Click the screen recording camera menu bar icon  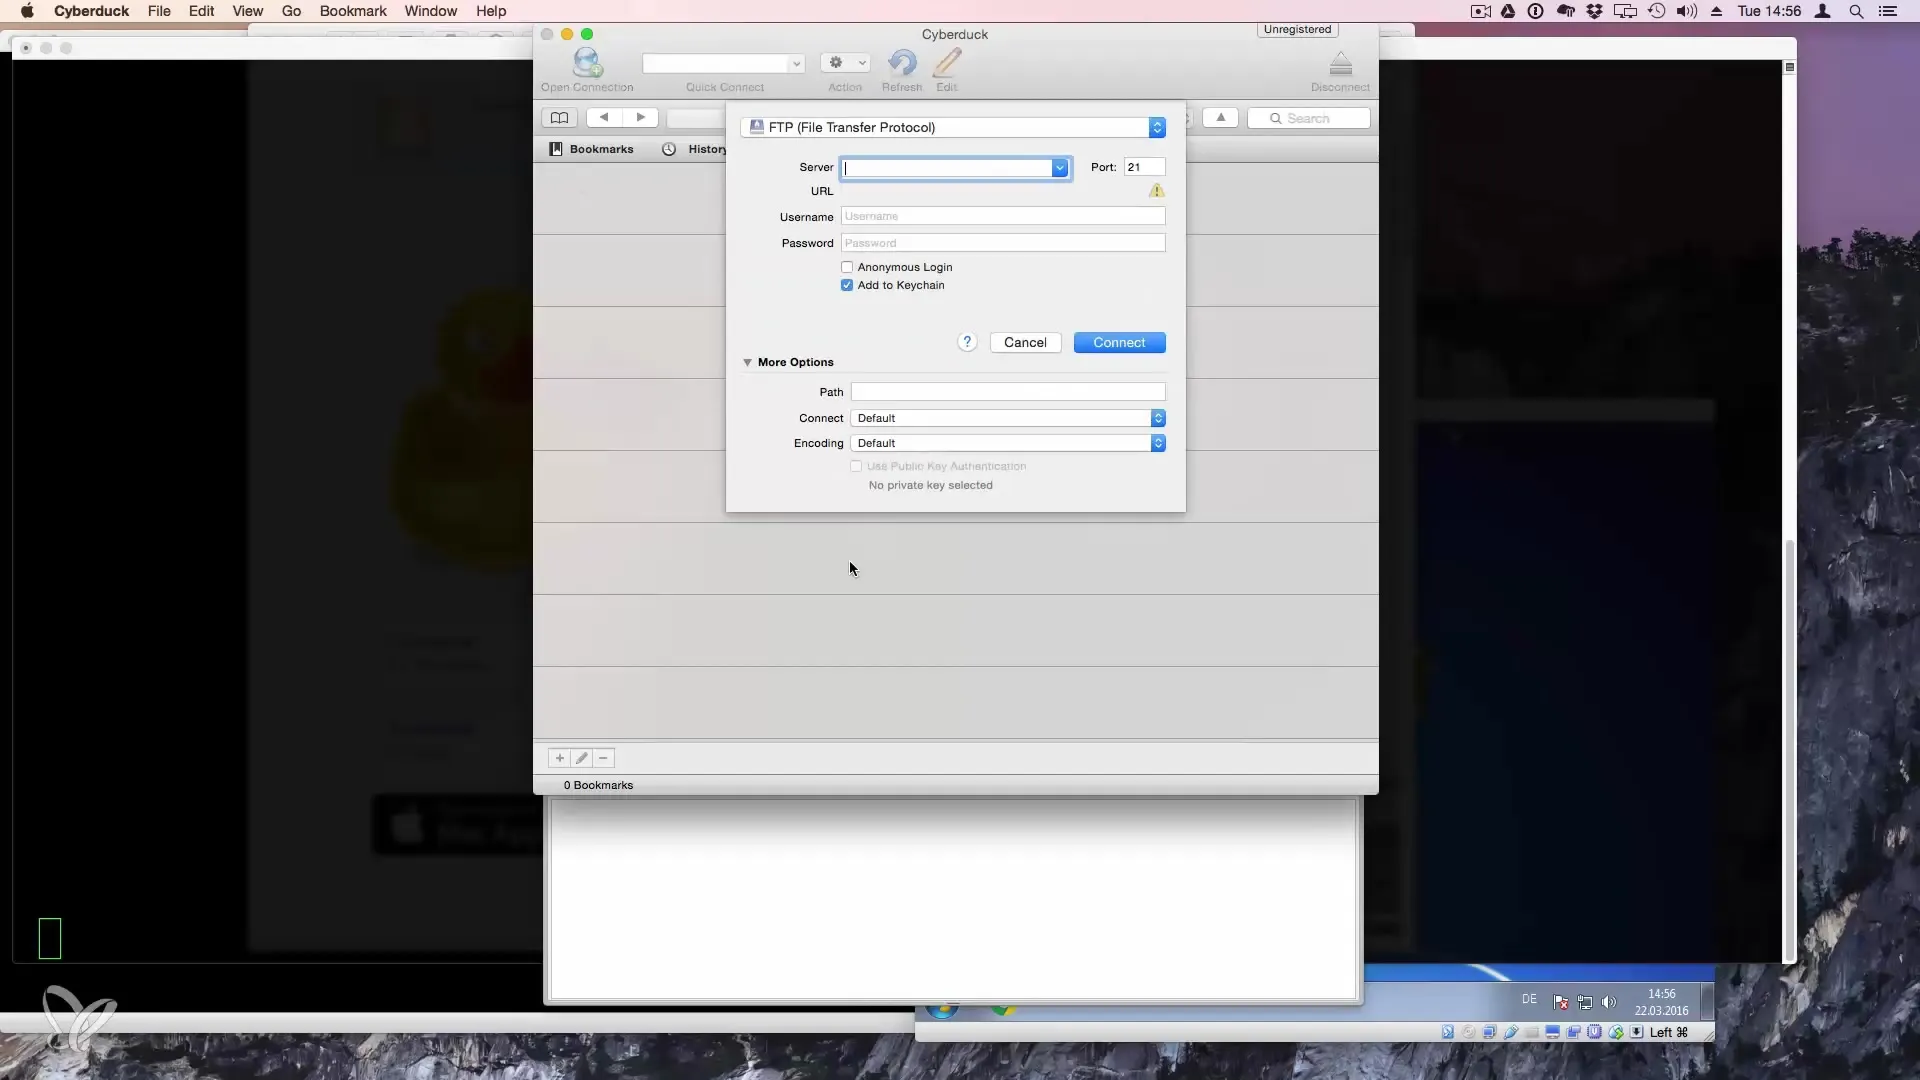tap(1481, 11)
